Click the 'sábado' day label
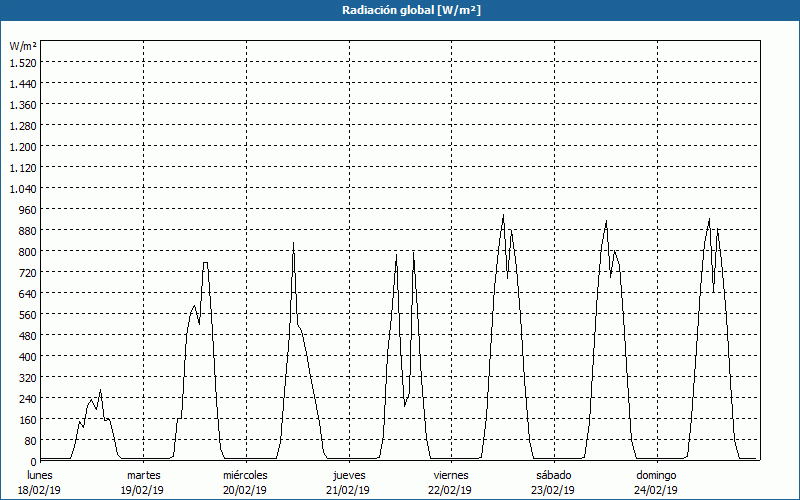 (554, 475)
